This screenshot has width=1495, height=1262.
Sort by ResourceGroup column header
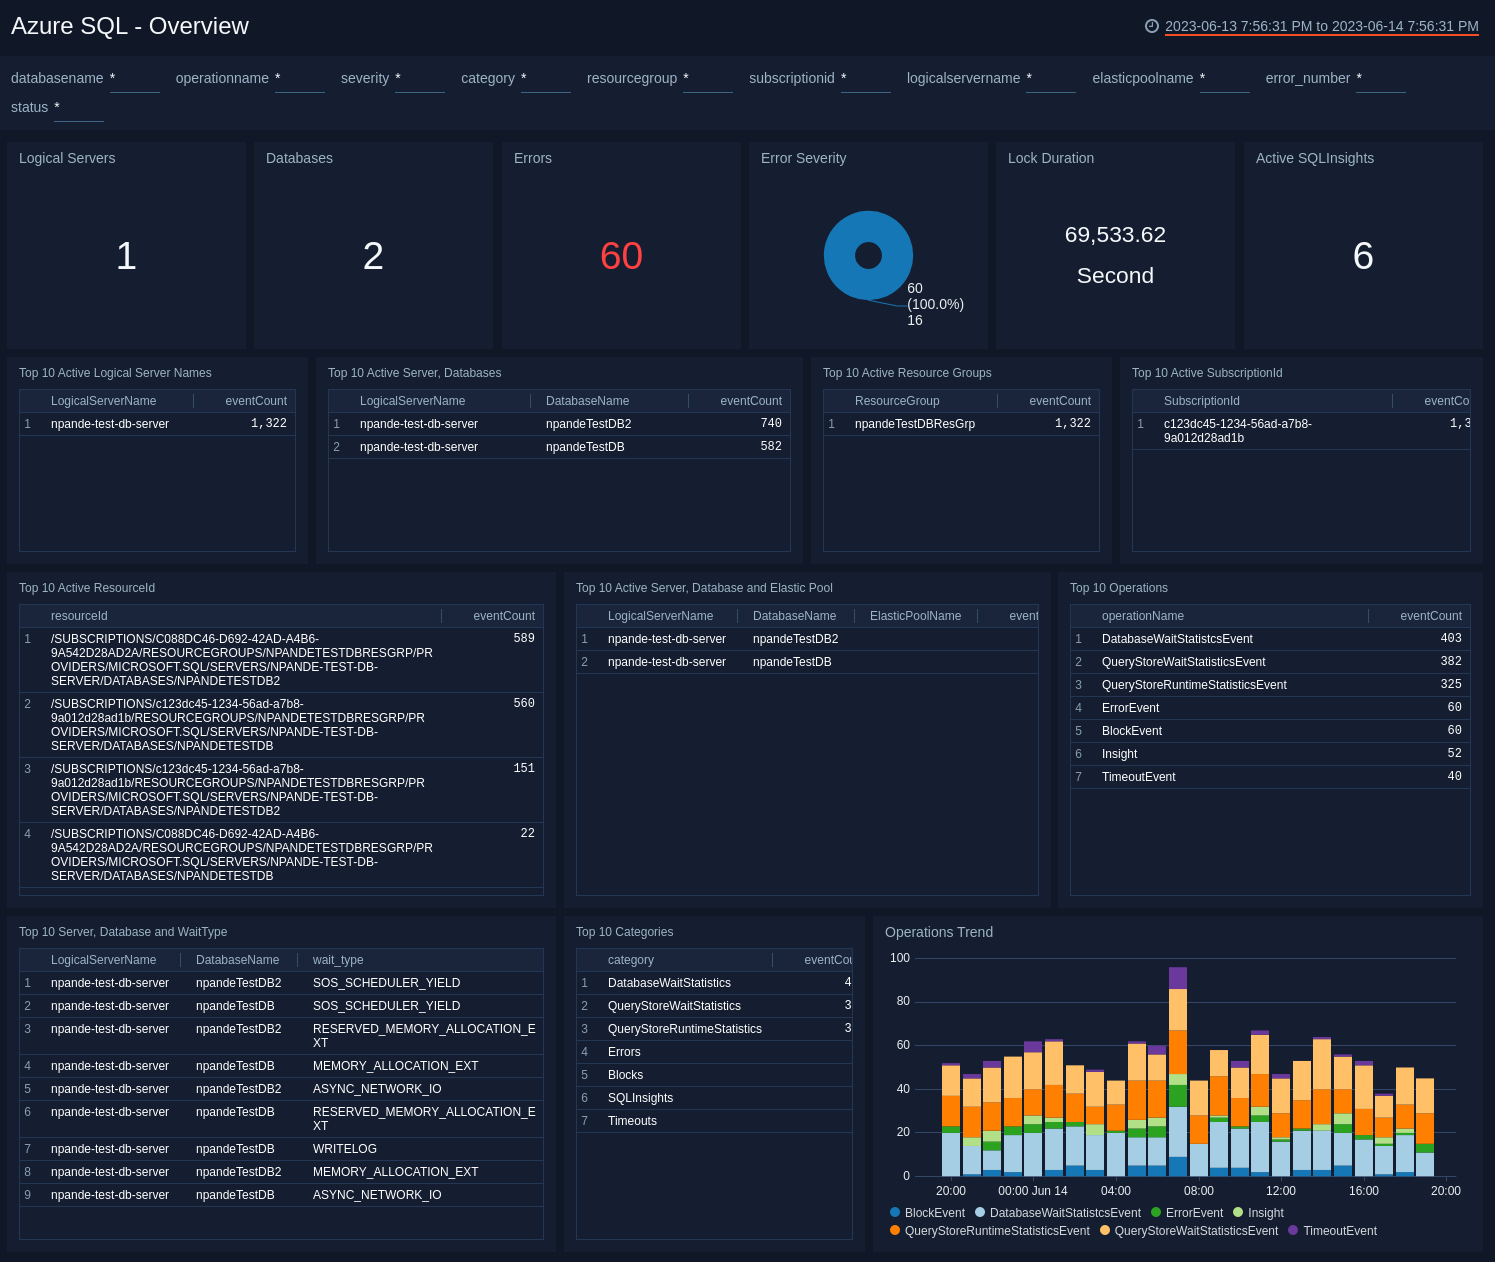point(897,401)
